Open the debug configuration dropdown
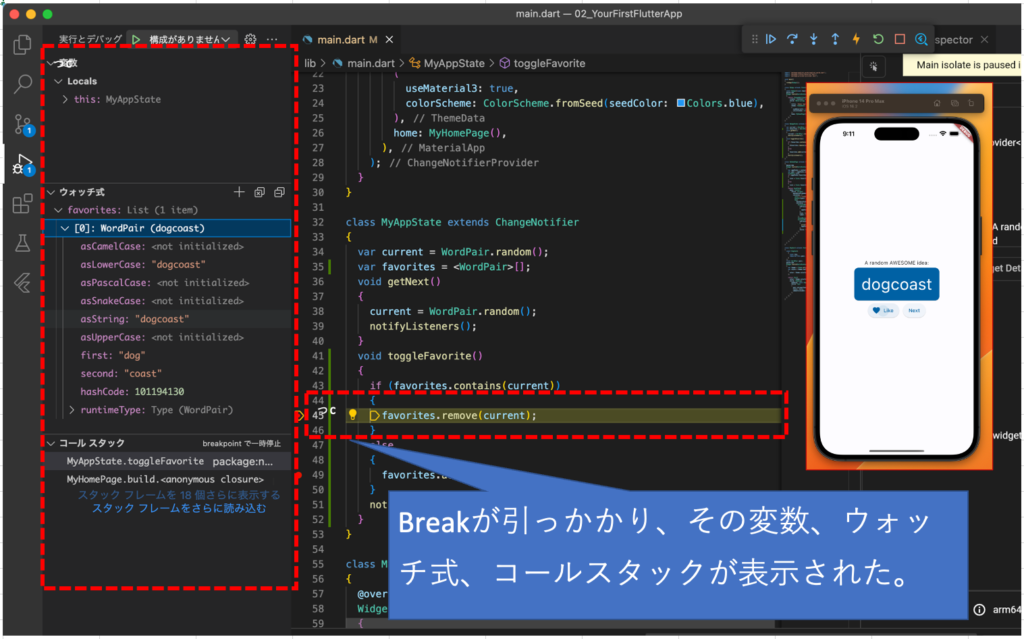 190,39
